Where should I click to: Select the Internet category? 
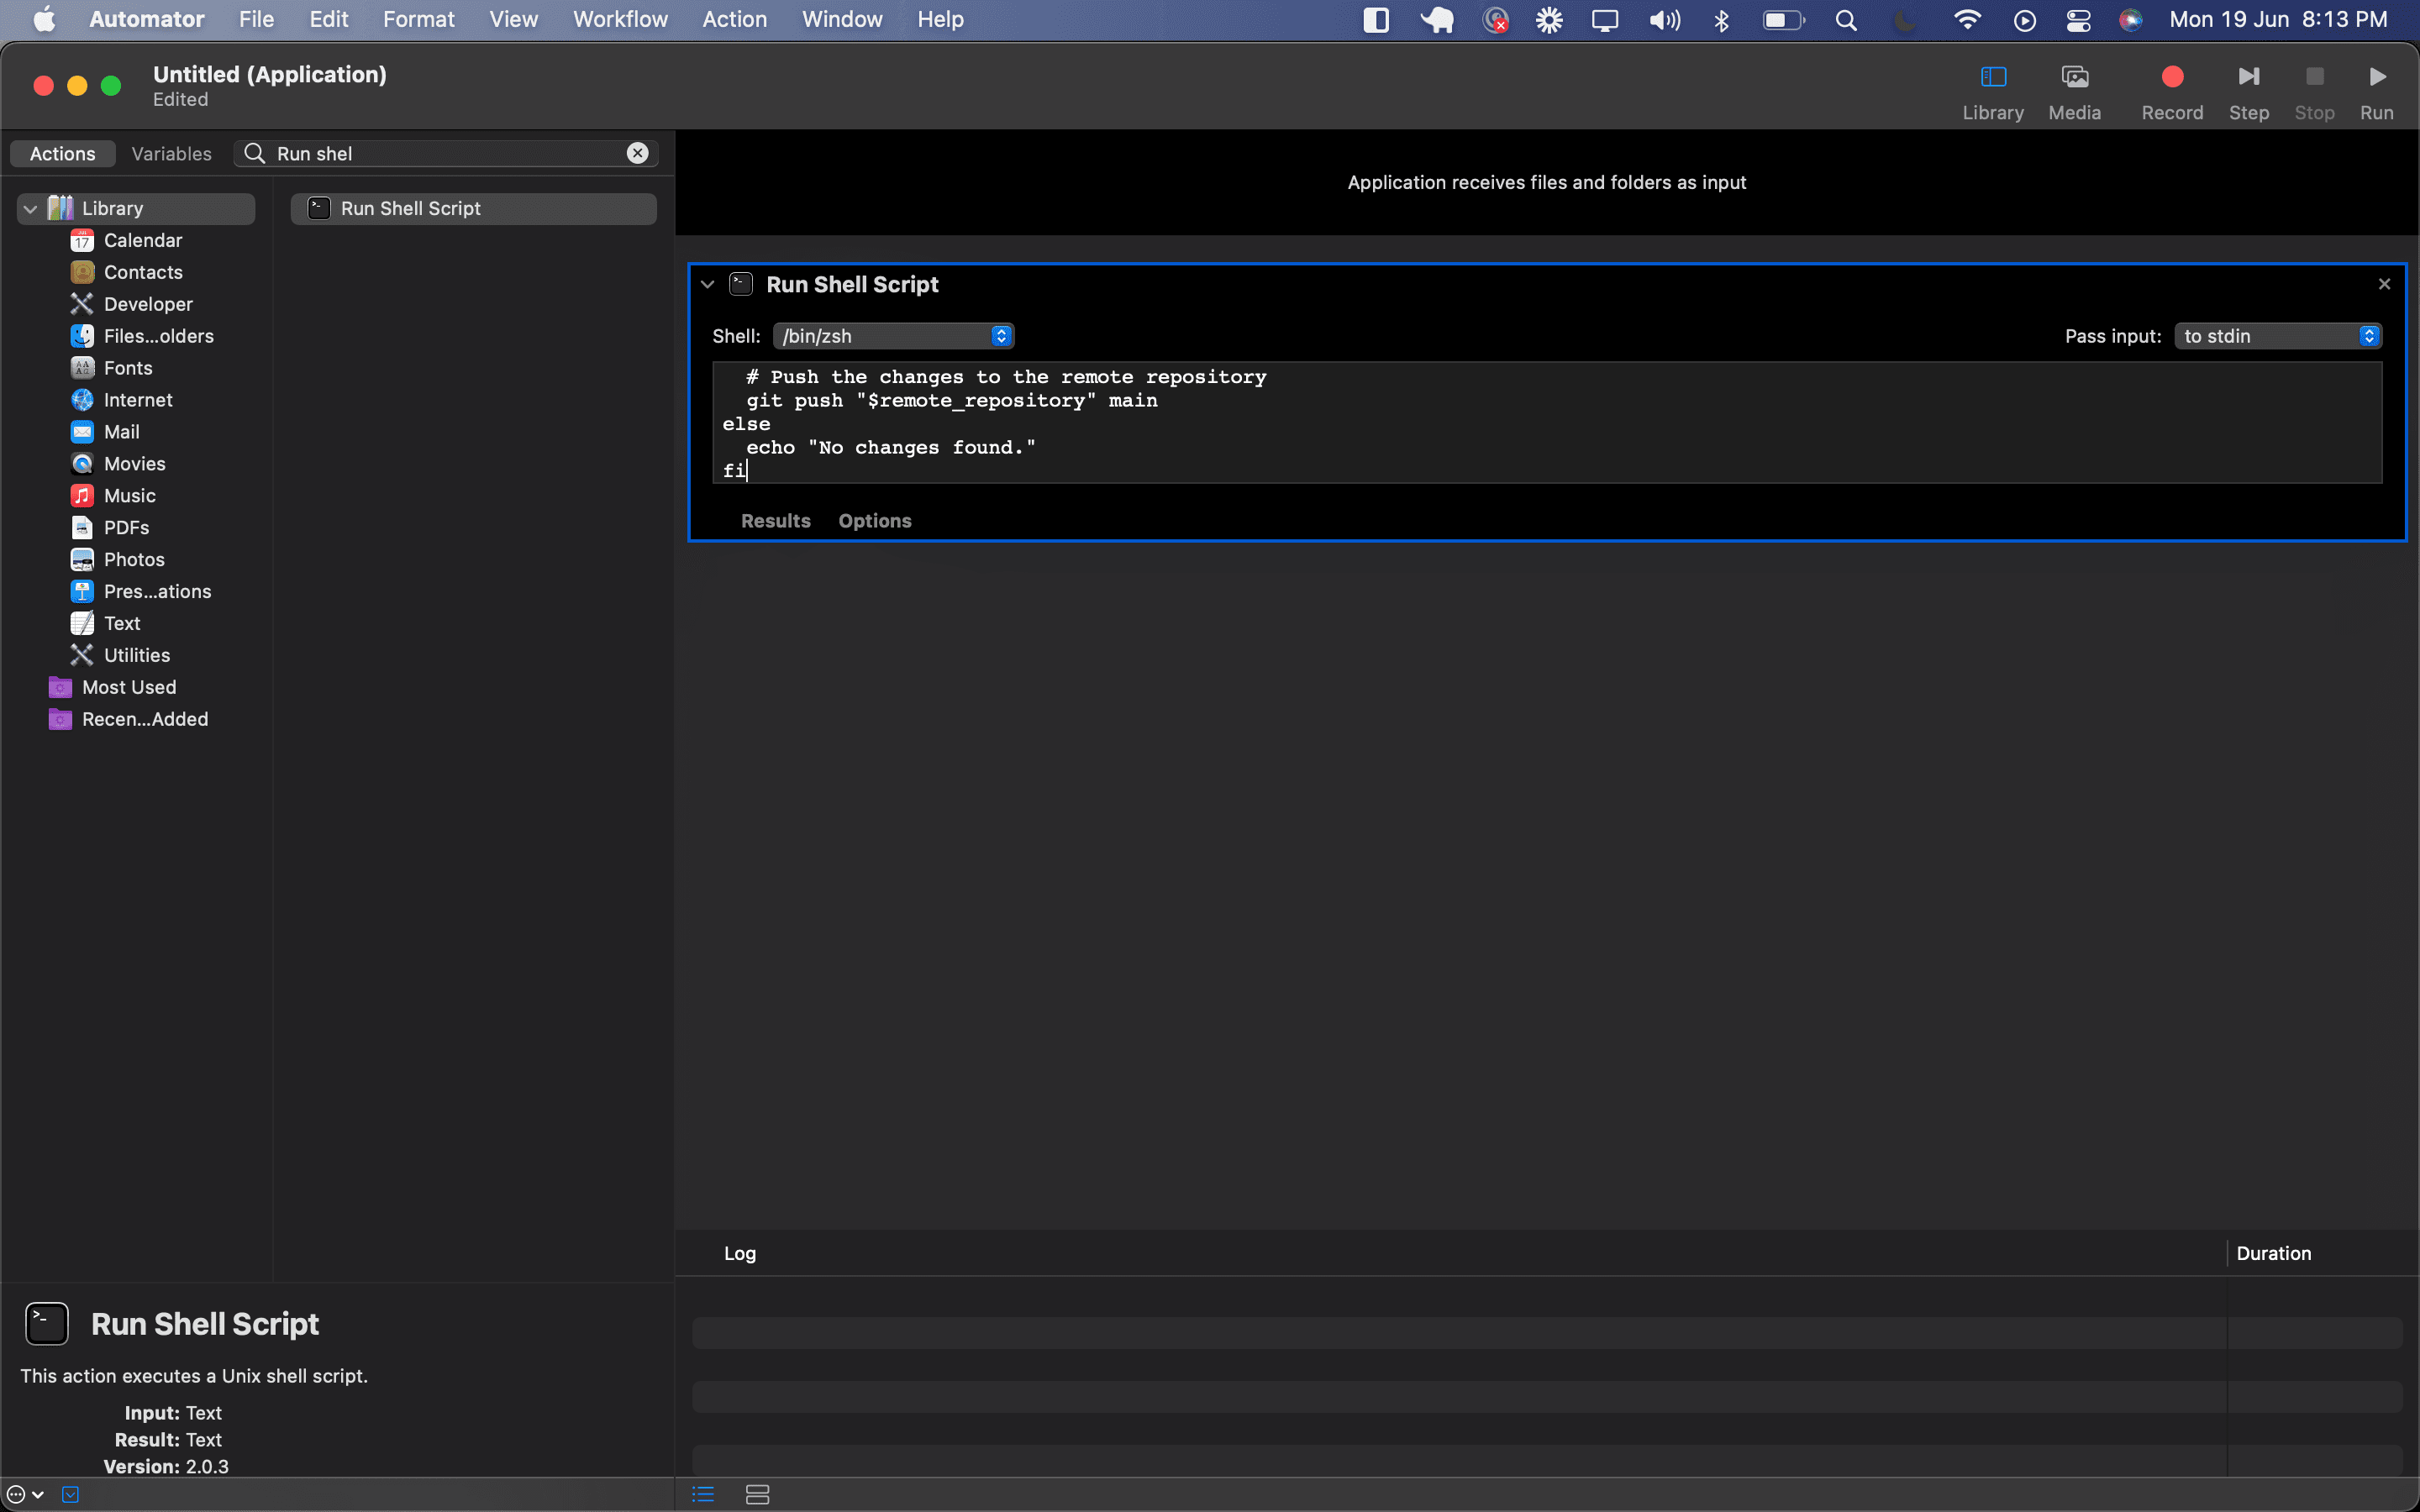121,400
